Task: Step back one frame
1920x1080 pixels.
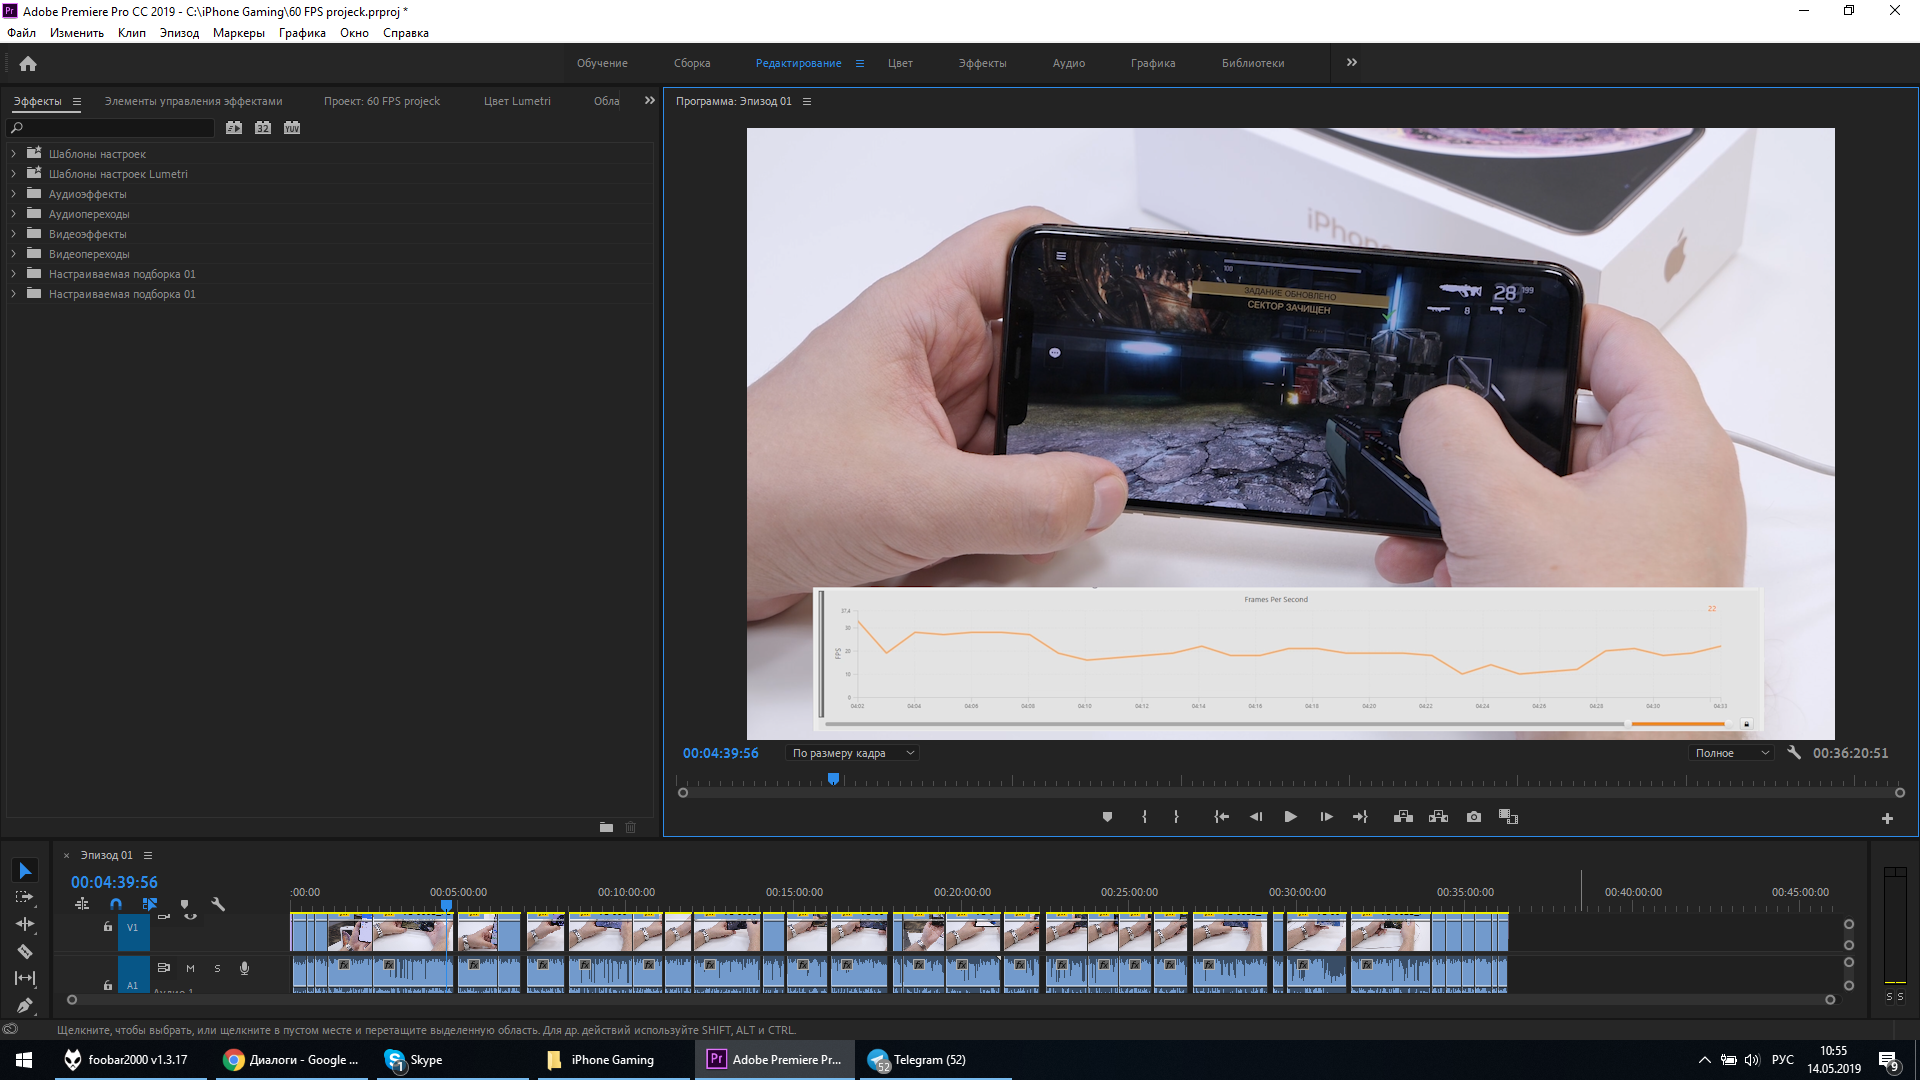Action: tap(1256, 817)
